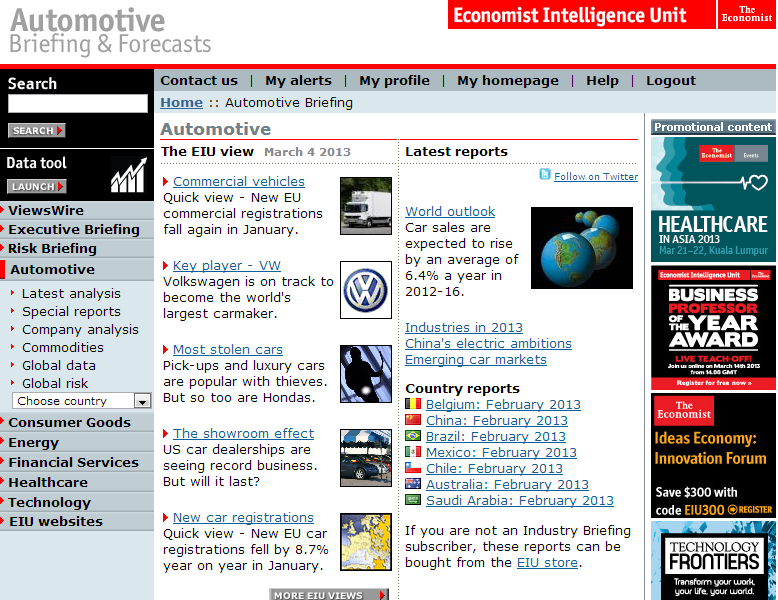Open China's electric ambitions link
Image resolution: width=778 pixels, height=600 pixels.
tap(488, 343)
